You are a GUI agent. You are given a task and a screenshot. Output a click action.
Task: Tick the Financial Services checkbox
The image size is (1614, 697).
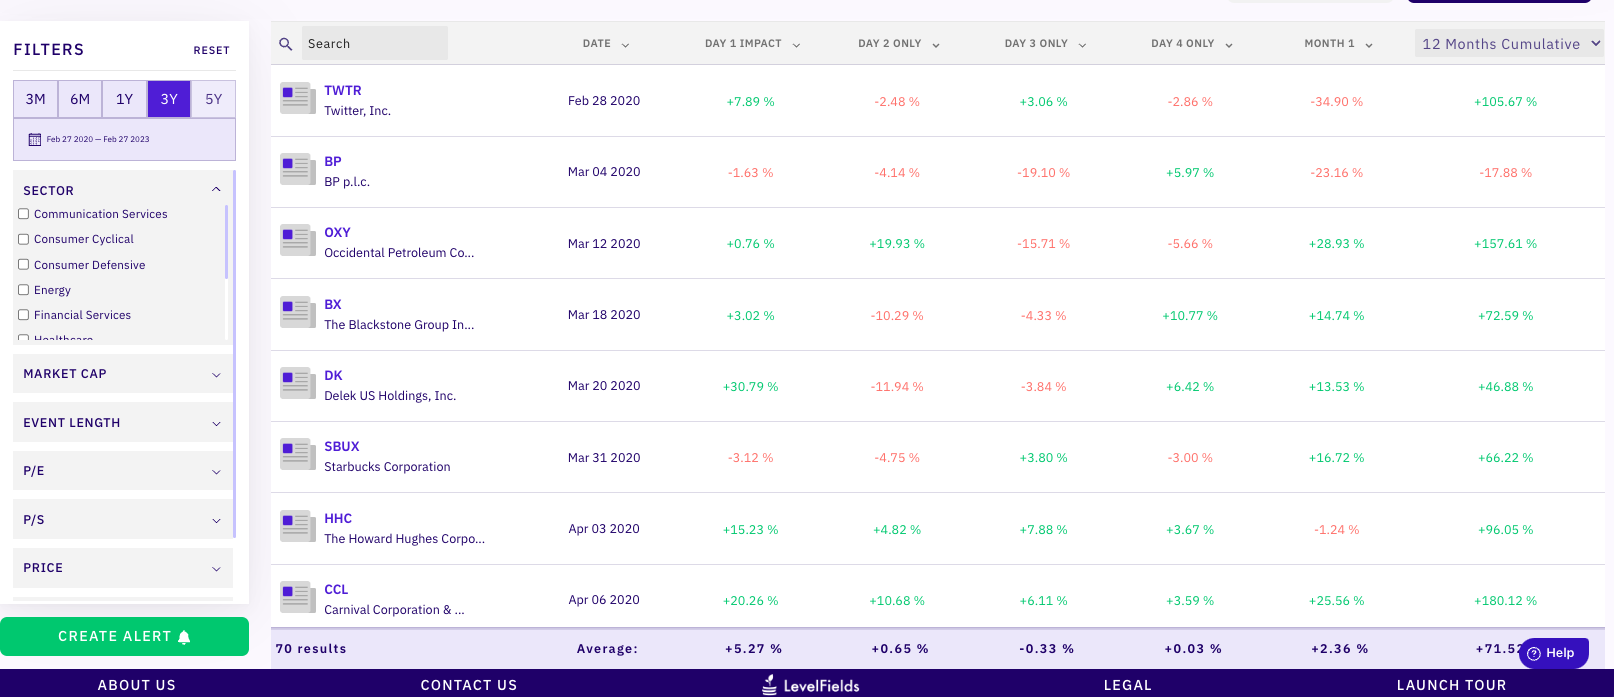pyautogui.click(x=23, y=315)
